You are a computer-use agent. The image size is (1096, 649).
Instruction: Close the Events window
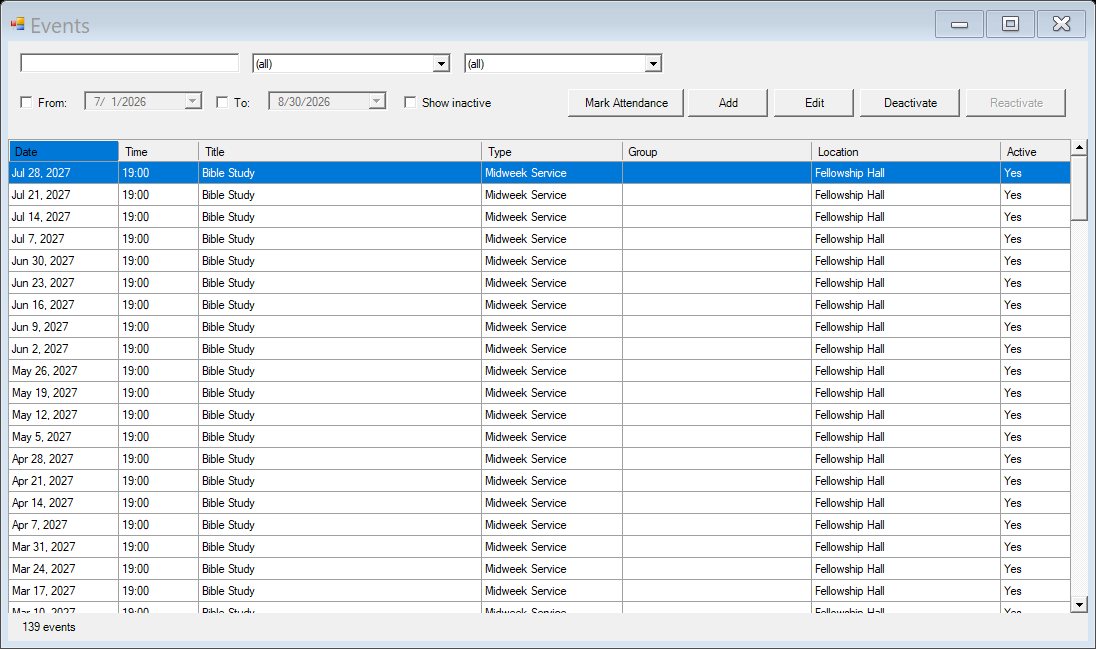point(1061,24)
